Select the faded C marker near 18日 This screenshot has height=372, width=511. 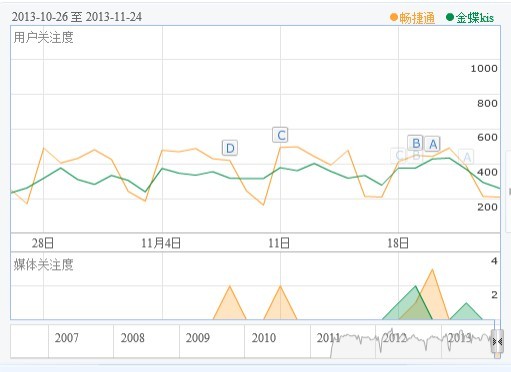398,155
